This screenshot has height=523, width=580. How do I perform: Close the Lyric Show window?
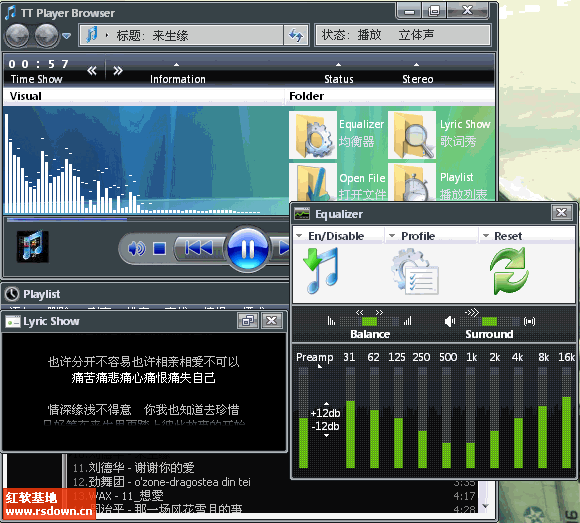pyautogui.click(x=272, y=321)
